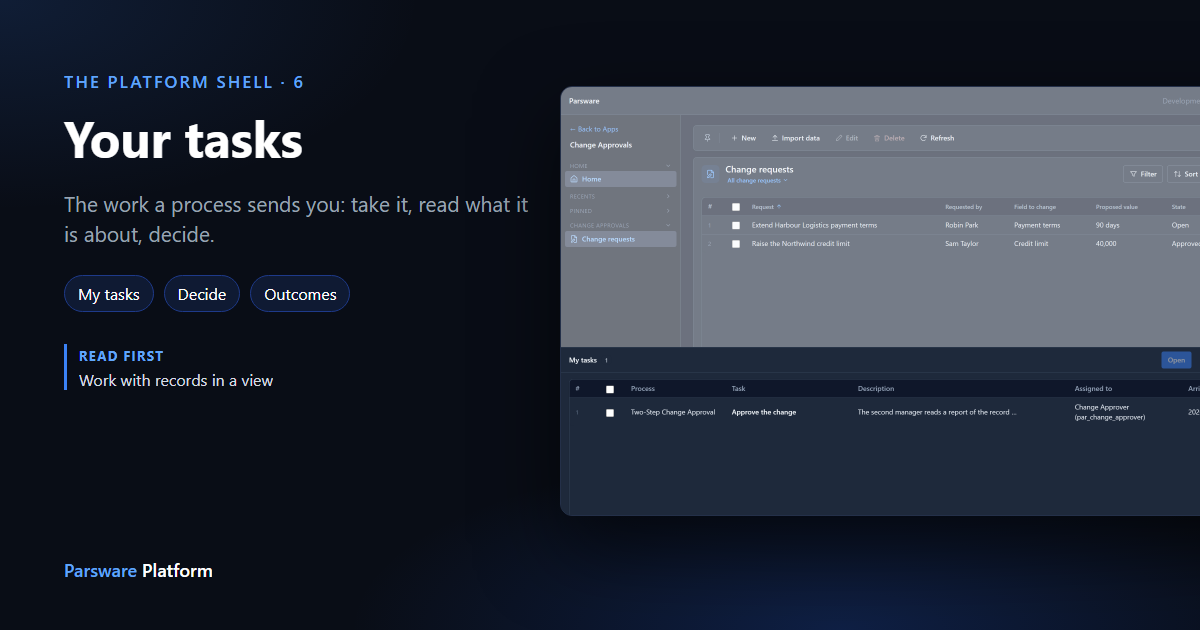Click the Approve the change task
Screen dimensions: 1200x630
[764, 412]
